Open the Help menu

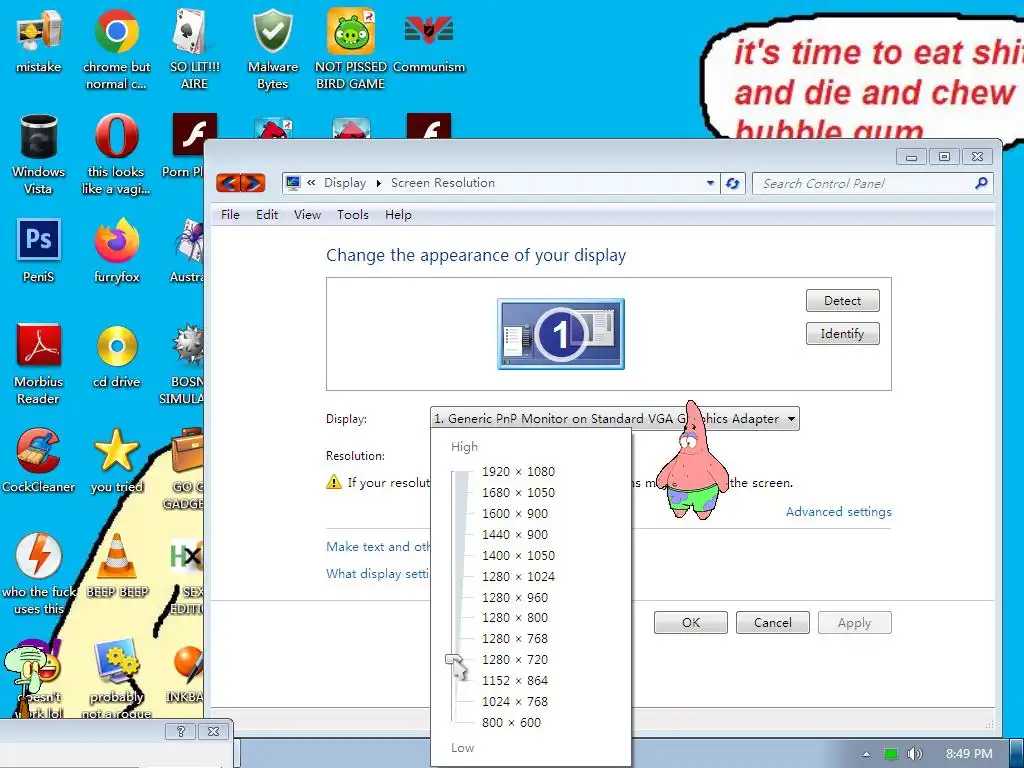tap(398, 215)
